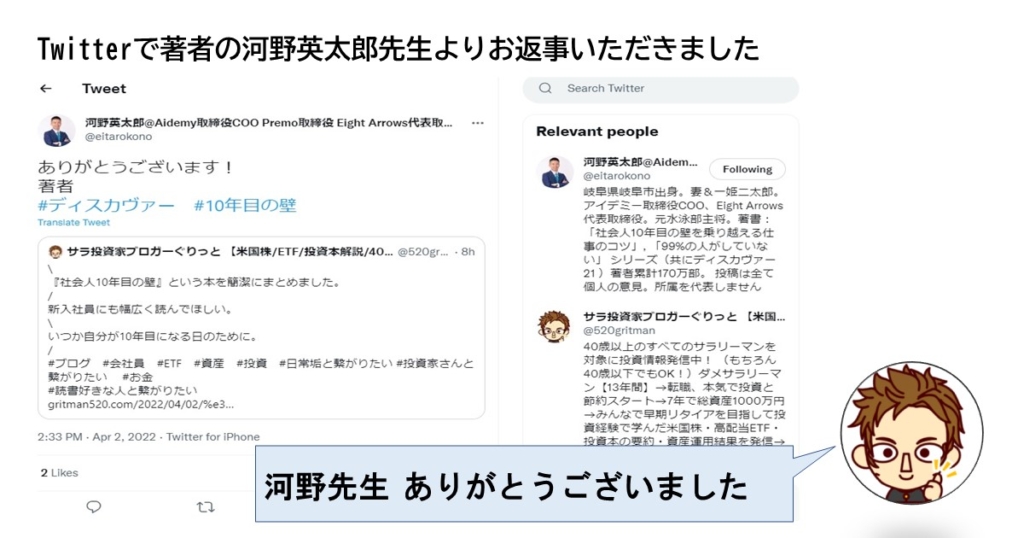Click the reply speech bubble icon

click(94, 507)
